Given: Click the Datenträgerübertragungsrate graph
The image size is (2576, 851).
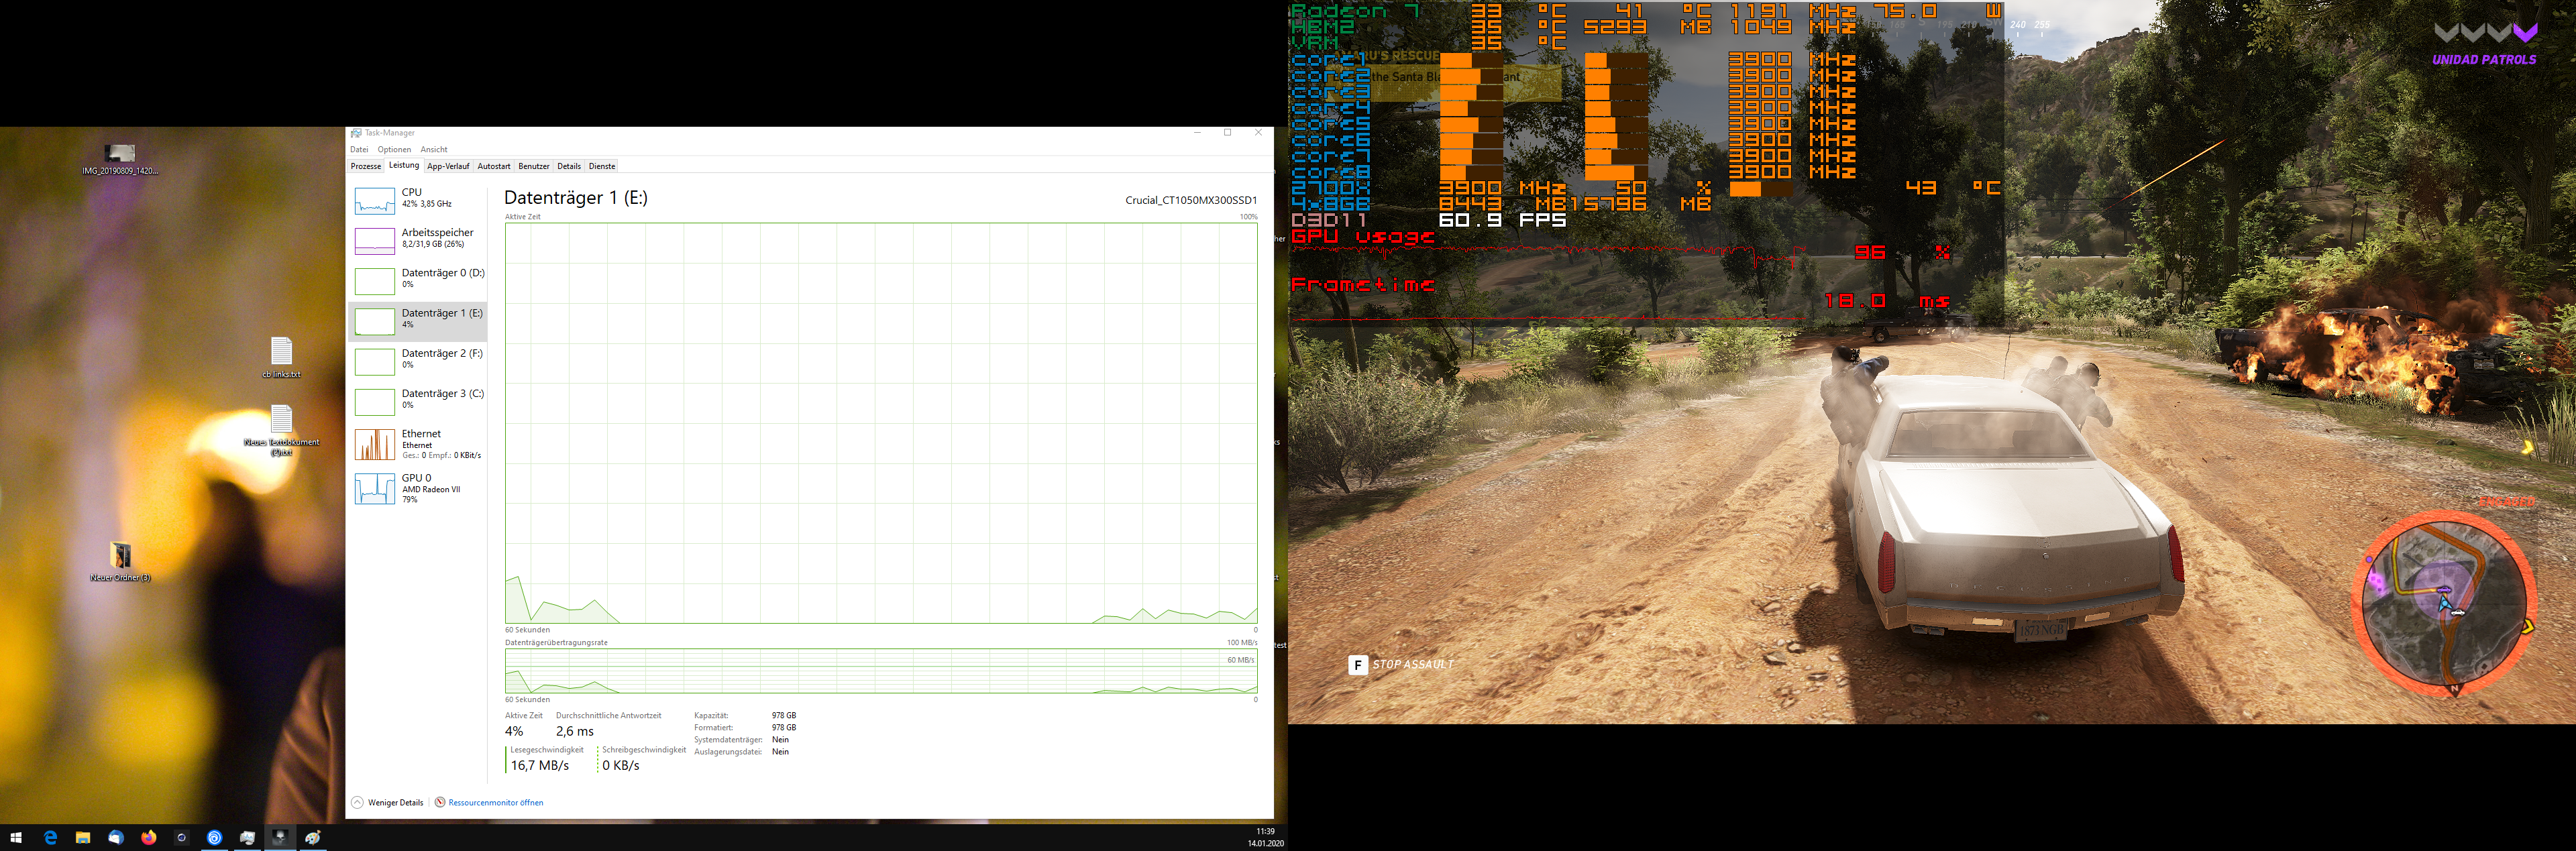Looking at the screenshot, I should [x=881, y=671].
